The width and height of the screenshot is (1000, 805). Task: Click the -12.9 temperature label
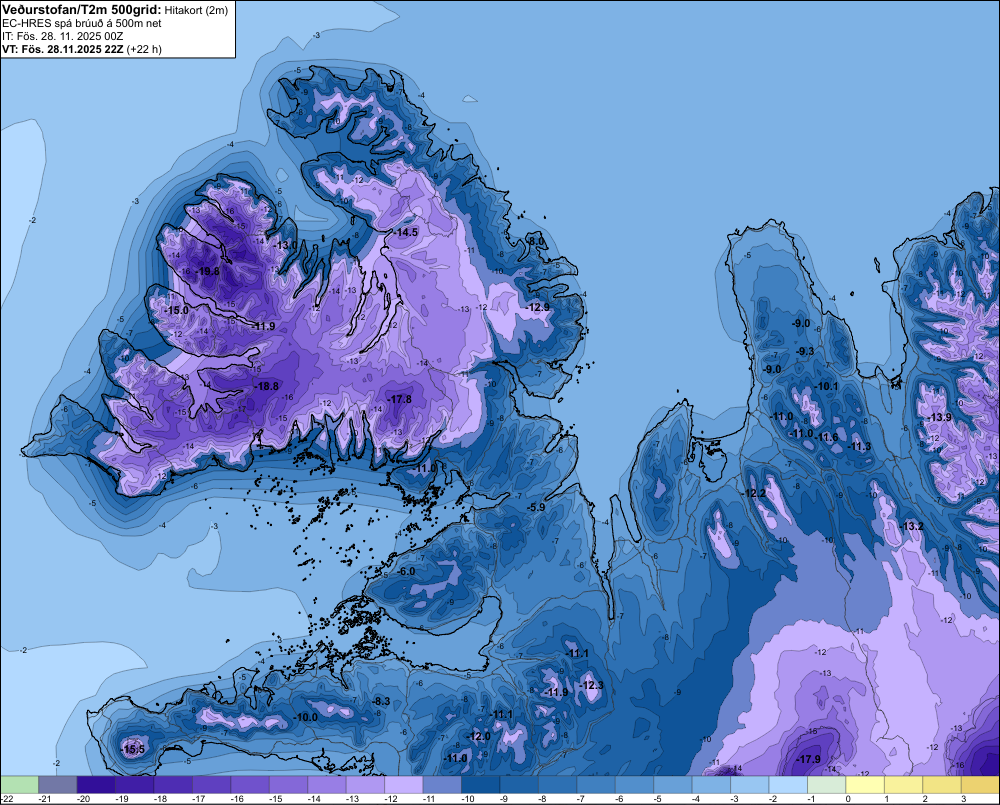pos(538,307)
